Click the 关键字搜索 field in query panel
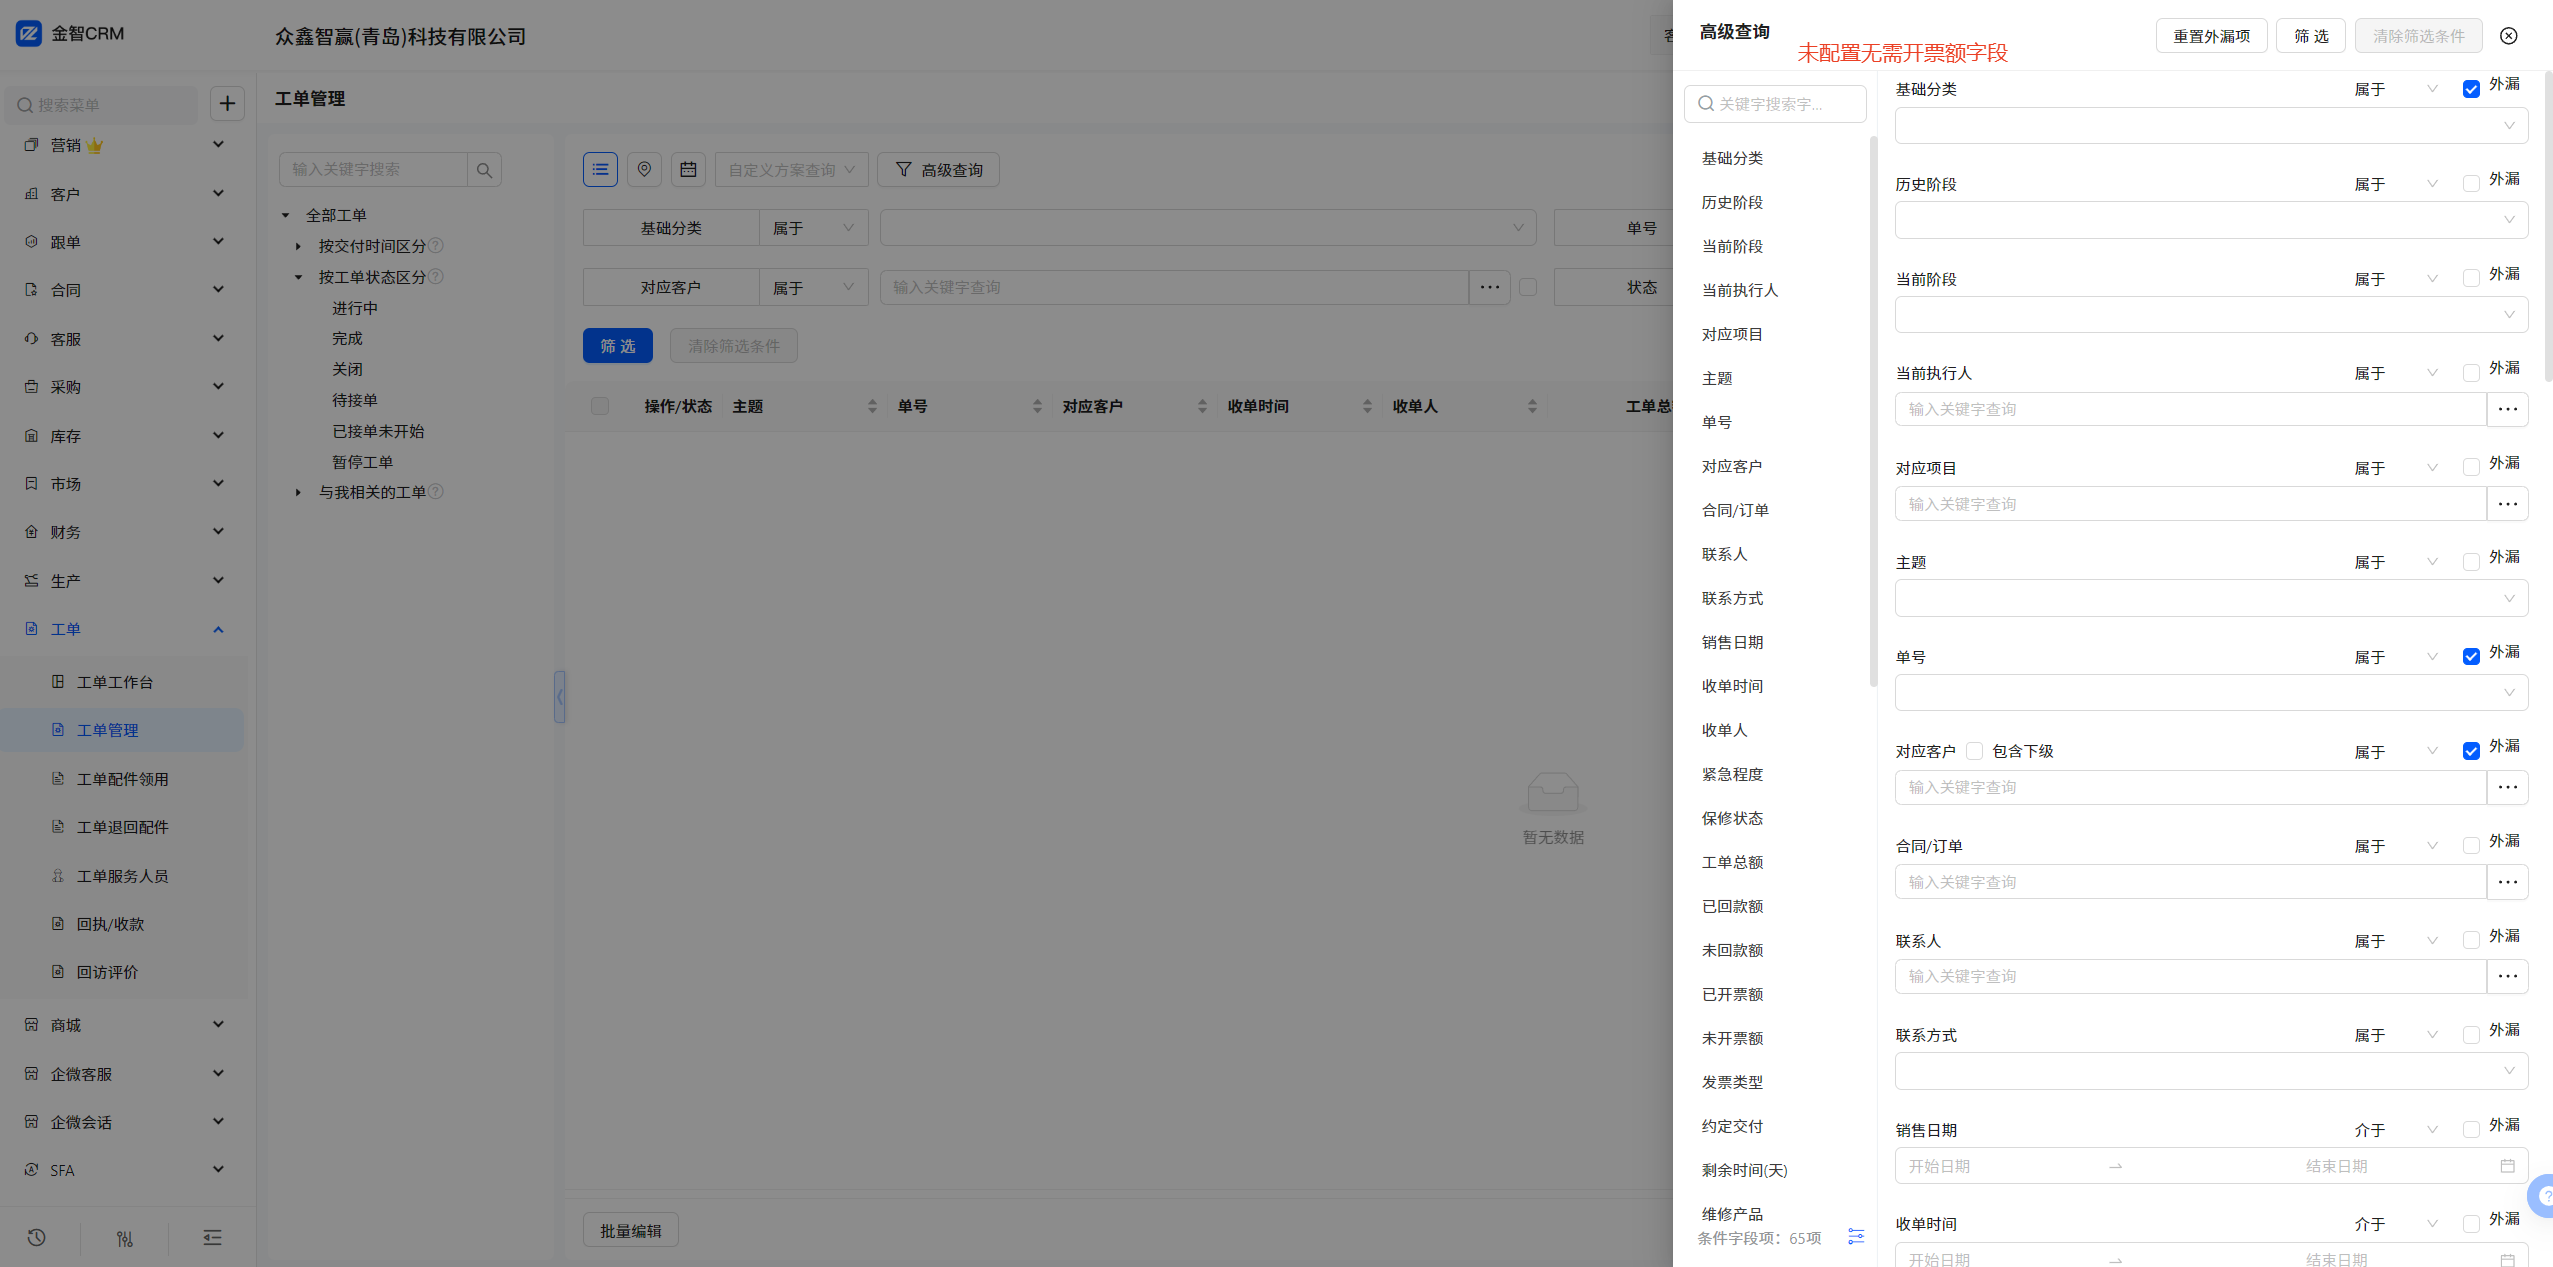Viewport: 2553px width, 1267px height. click(x=1775, y=104)
